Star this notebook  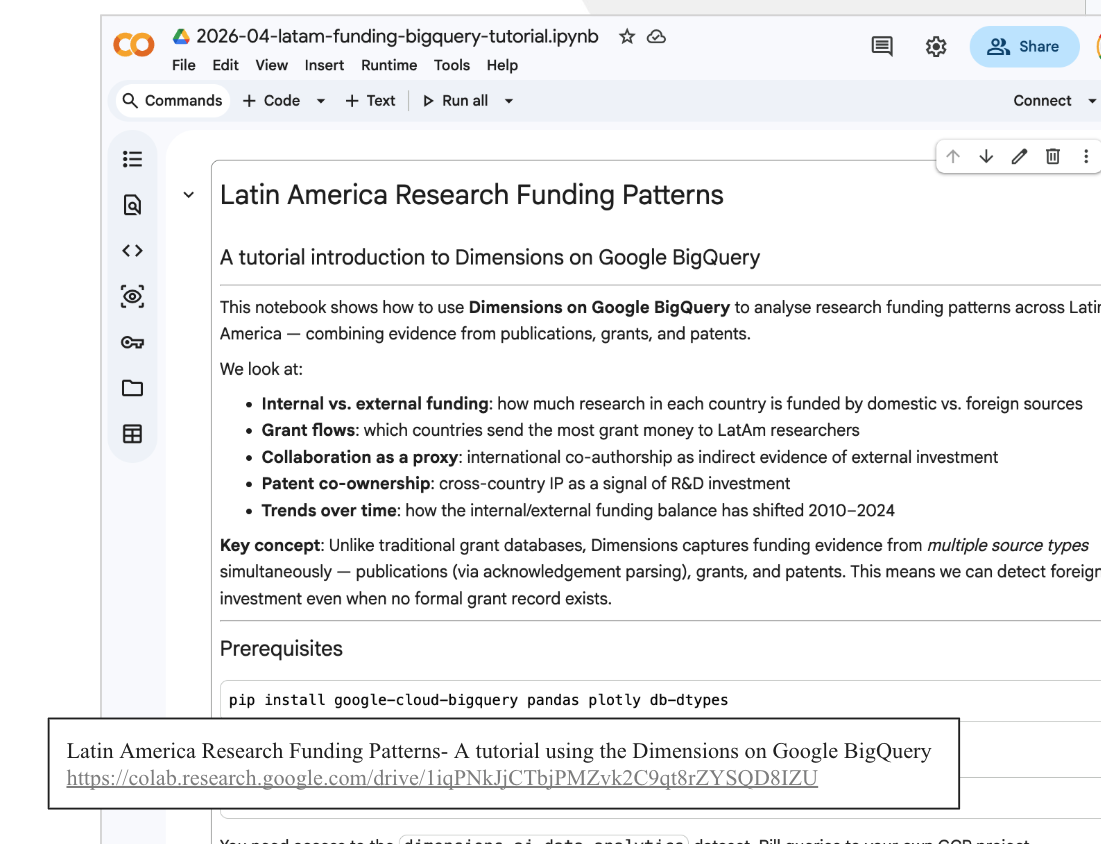coord(627,37)
